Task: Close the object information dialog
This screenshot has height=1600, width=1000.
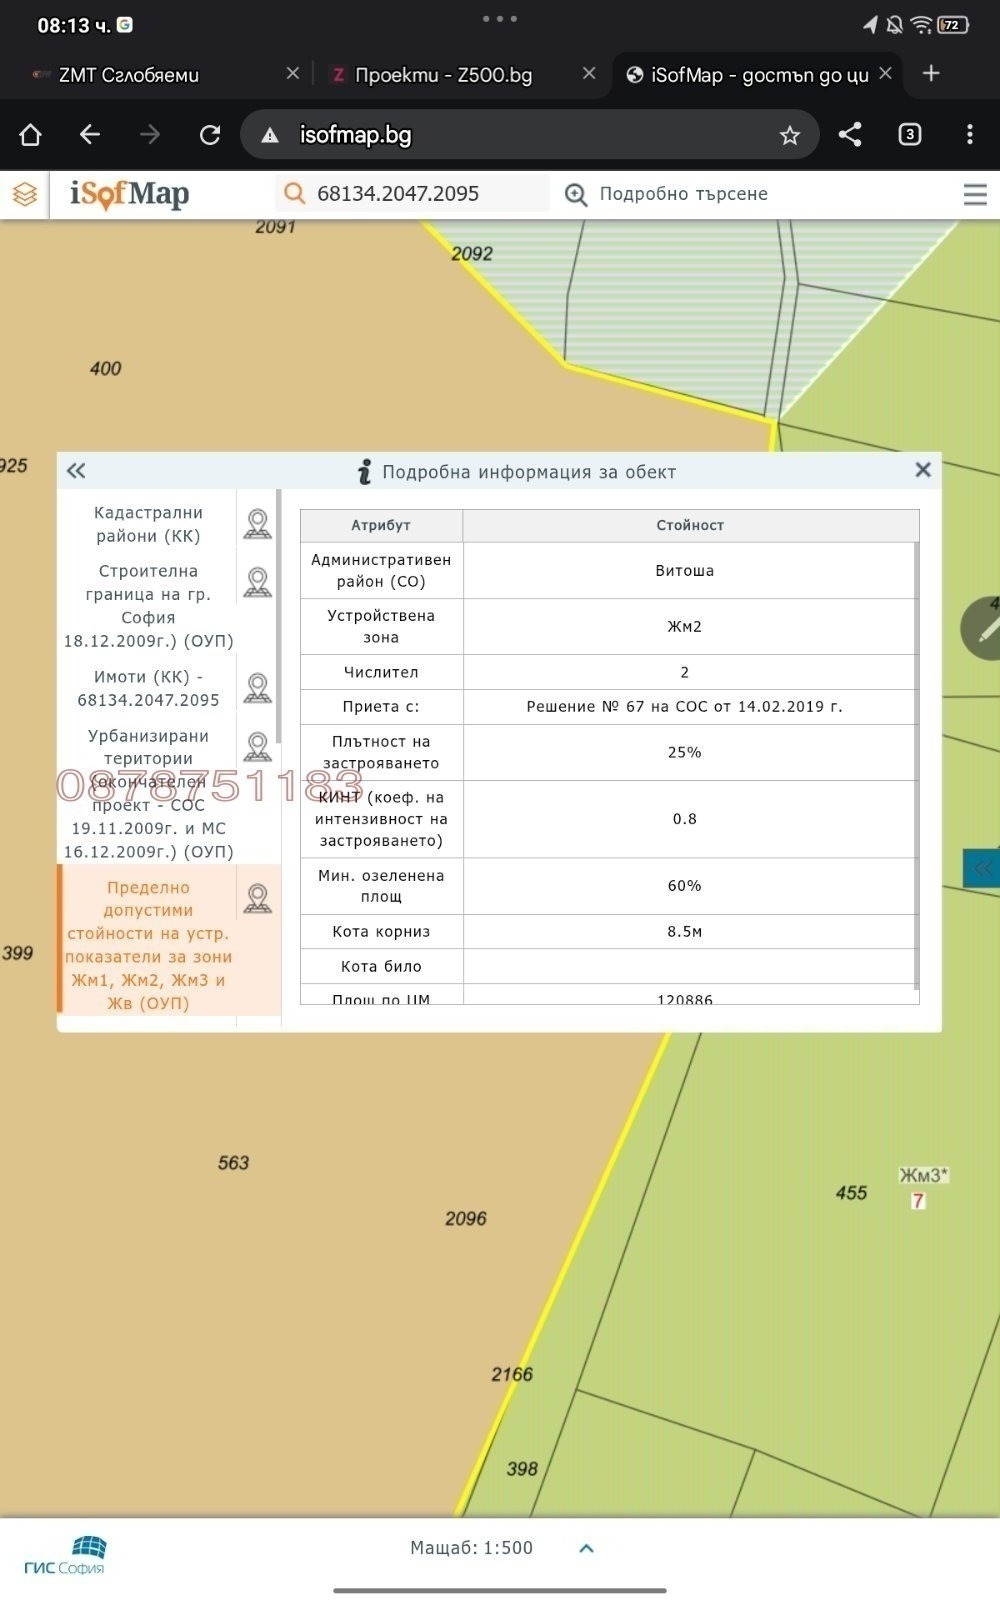Action: 923,470
